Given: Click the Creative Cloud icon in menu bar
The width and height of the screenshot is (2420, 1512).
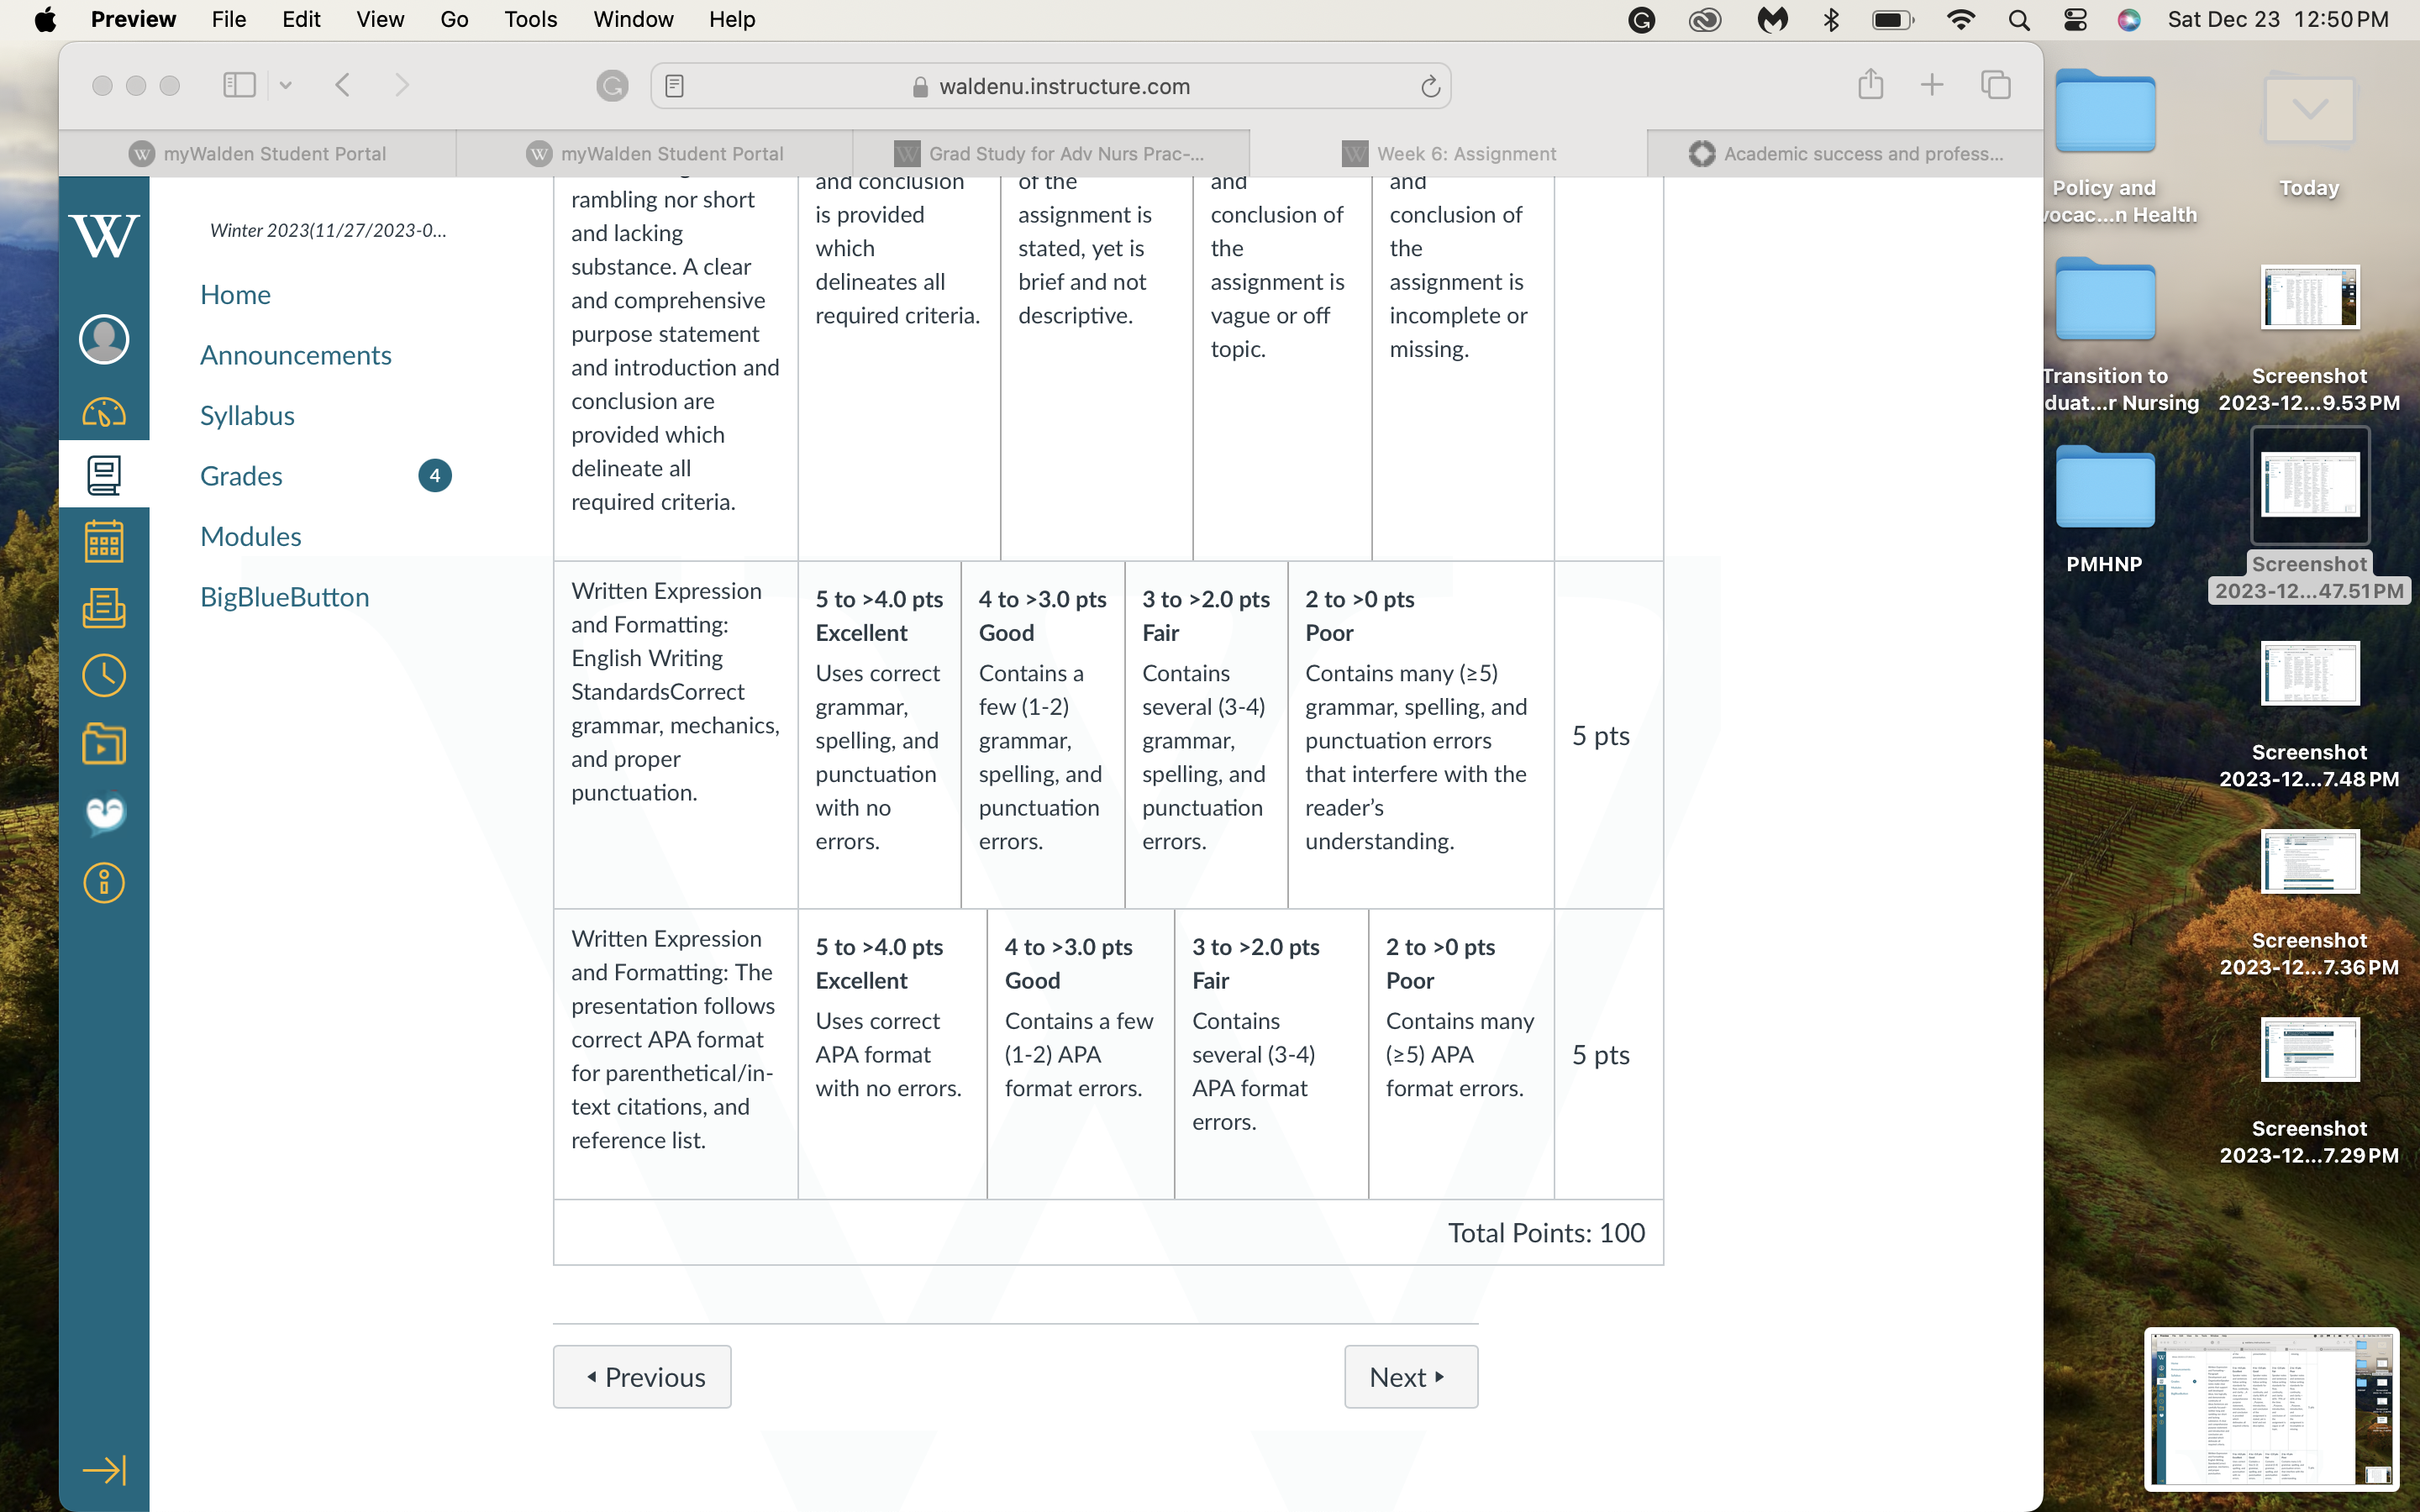Looking at the screenshot, I should [x=1705, y=20].
